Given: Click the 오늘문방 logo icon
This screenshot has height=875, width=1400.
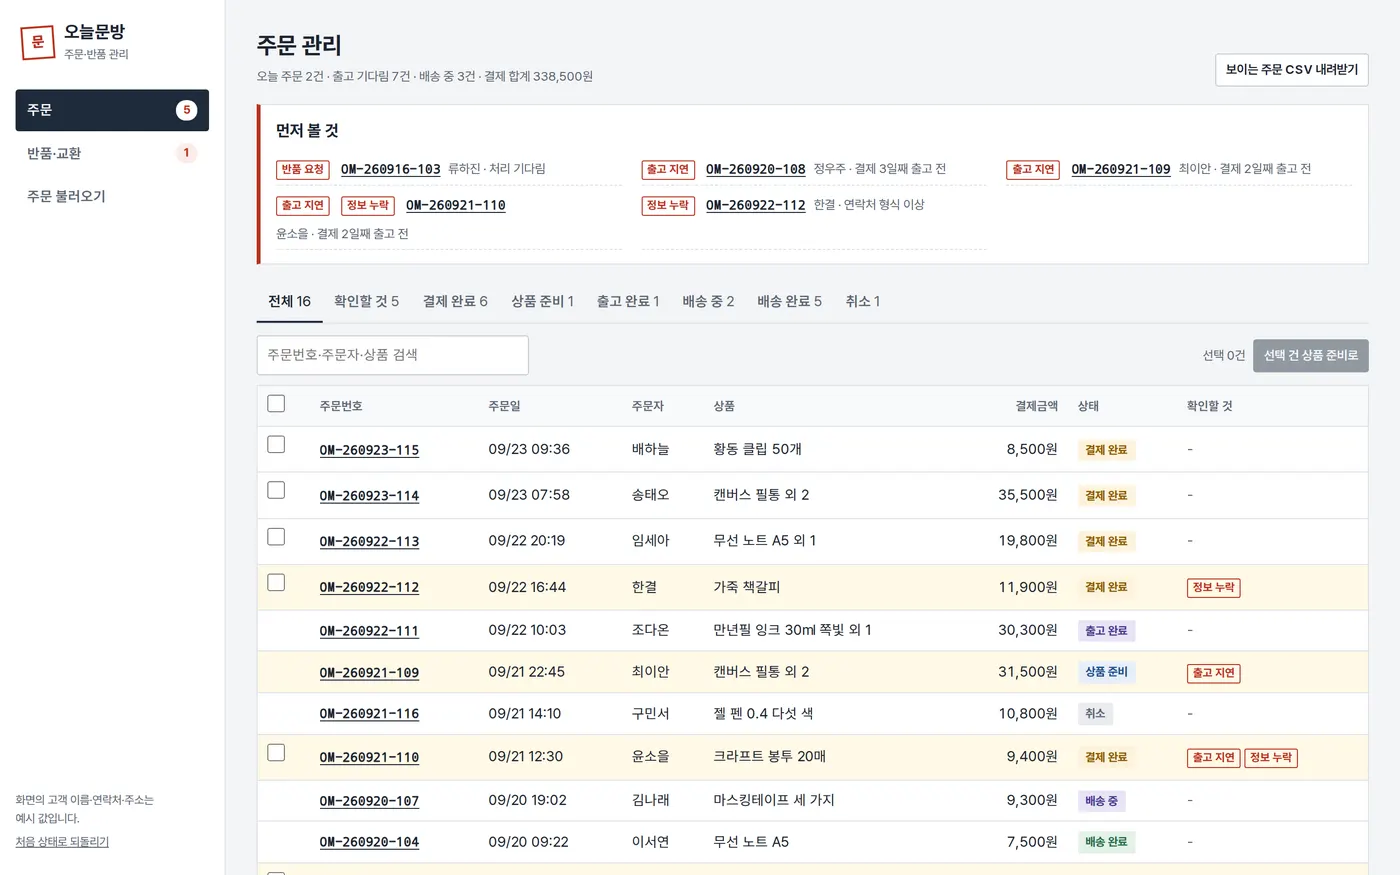Looking at the screenshot, I should (37, 42).
